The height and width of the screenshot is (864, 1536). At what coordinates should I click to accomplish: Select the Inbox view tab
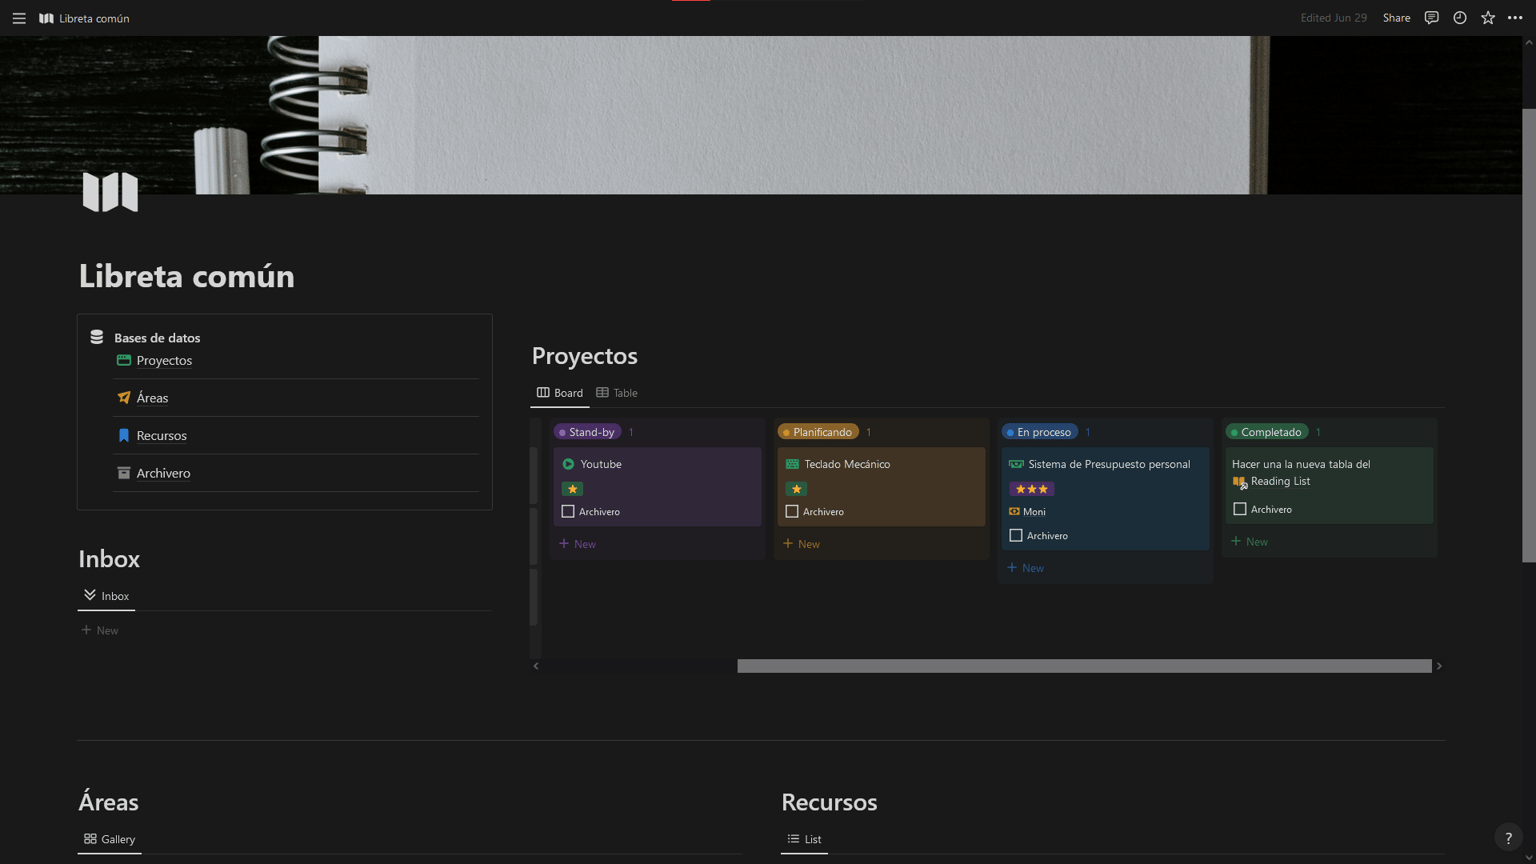point(106,596)
